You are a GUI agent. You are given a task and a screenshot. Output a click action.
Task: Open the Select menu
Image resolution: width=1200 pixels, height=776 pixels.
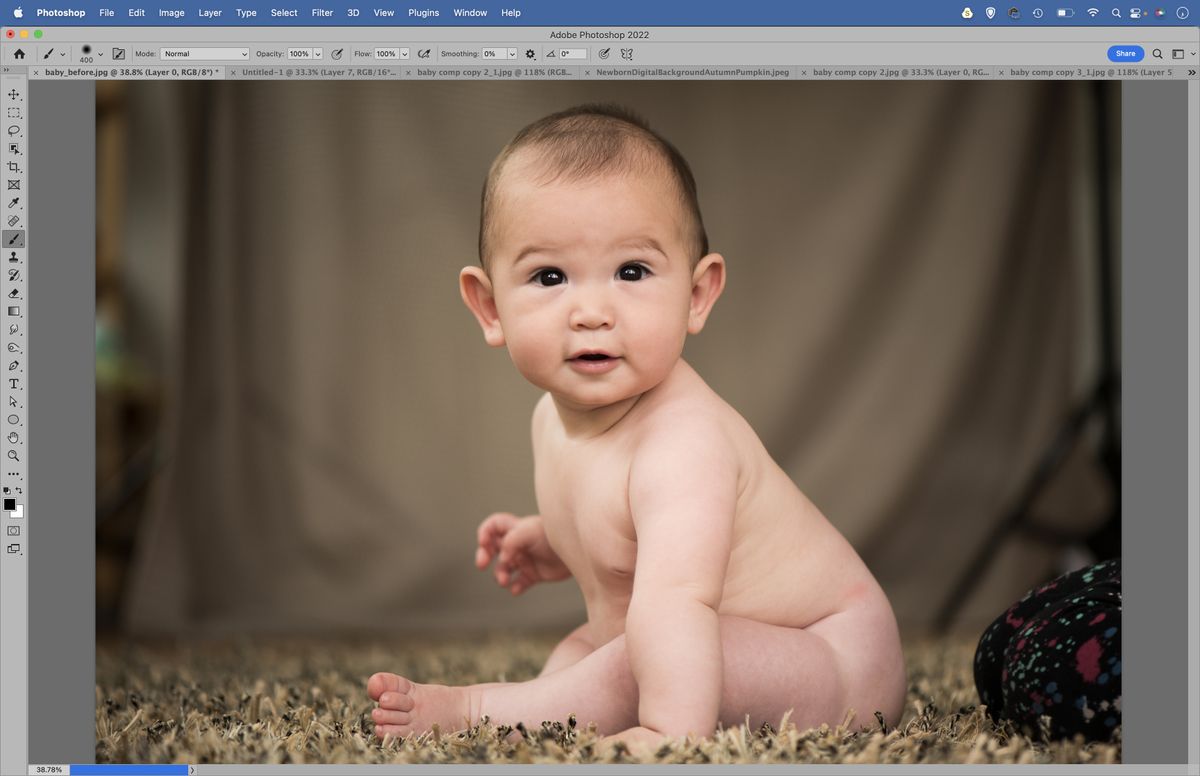pos(284,13)
